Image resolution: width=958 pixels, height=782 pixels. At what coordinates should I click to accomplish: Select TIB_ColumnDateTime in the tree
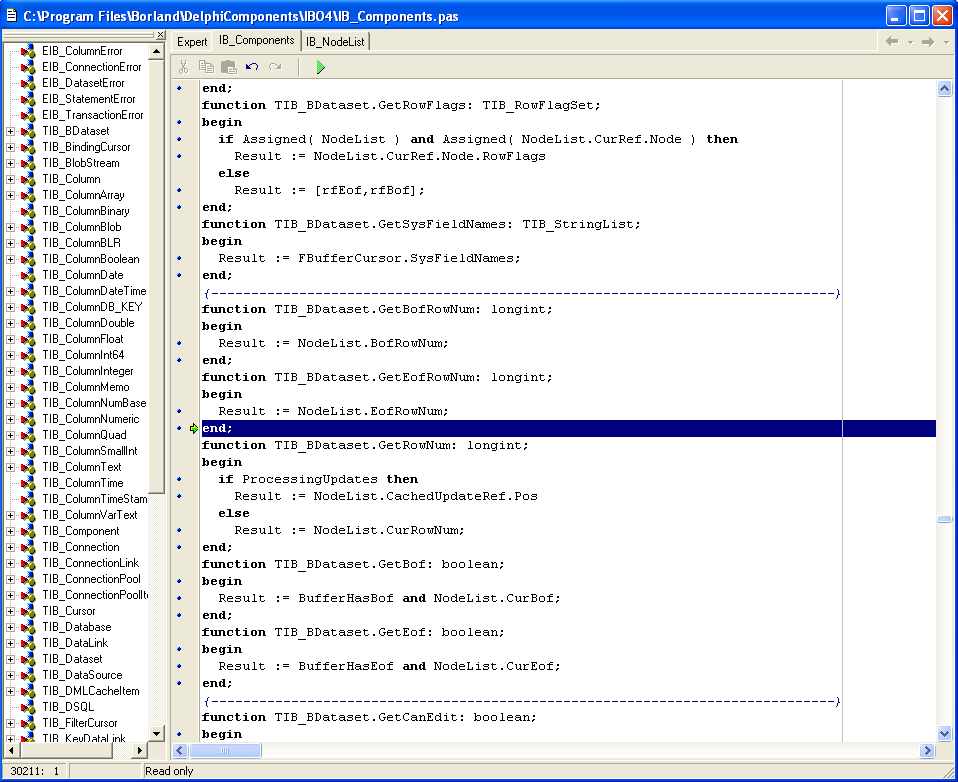point(94,291)
